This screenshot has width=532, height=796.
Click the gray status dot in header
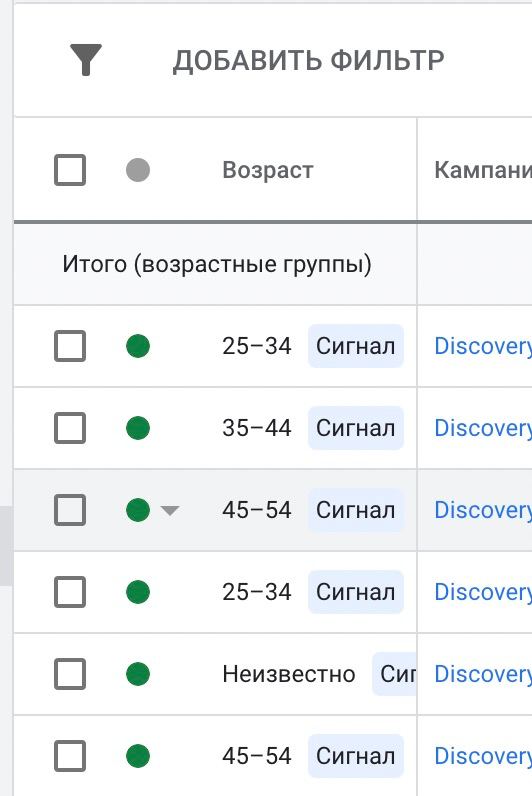[138, 170]
